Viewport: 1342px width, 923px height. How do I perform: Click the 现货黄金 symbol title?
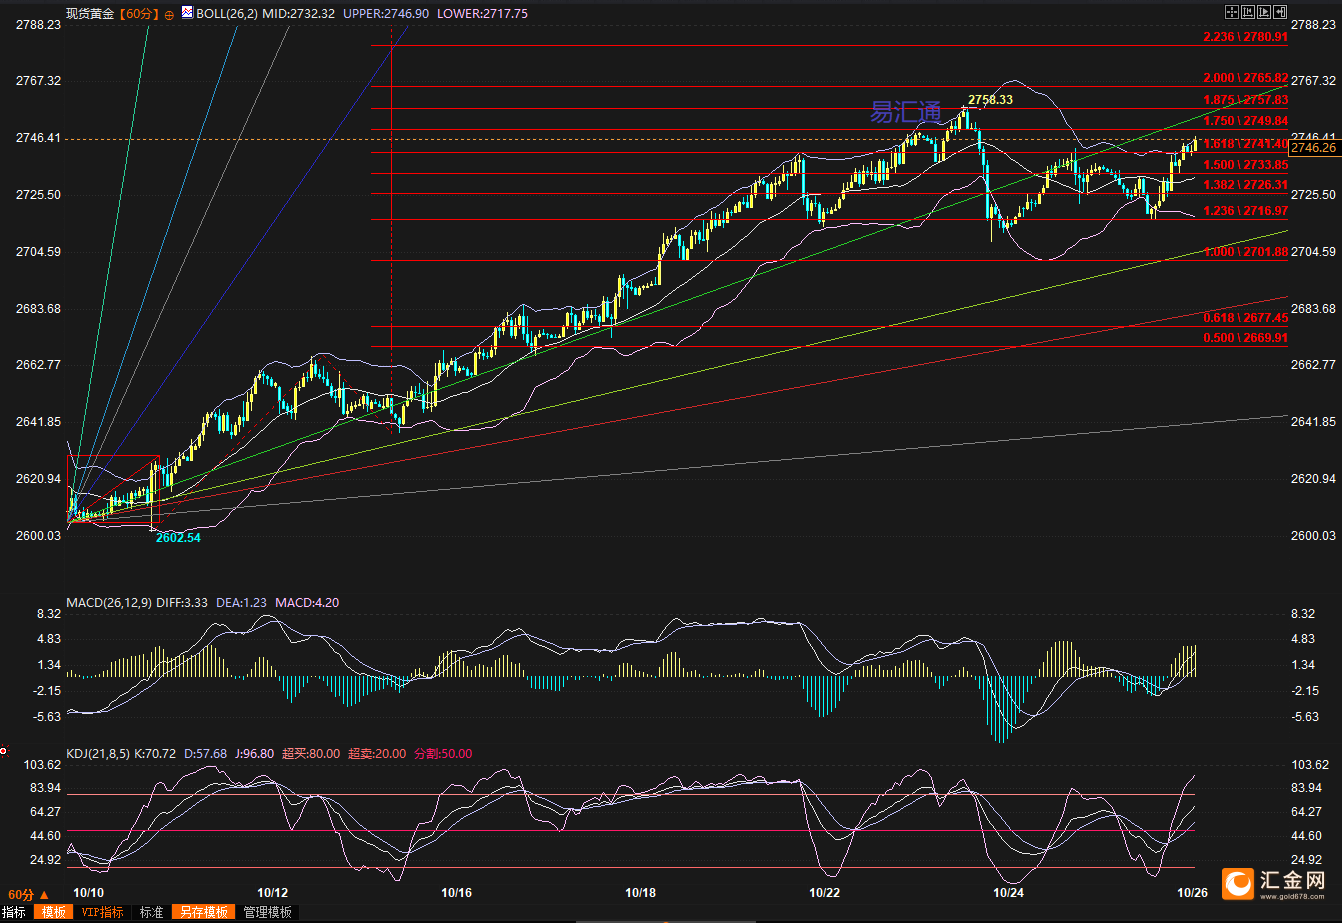point(90,14)
